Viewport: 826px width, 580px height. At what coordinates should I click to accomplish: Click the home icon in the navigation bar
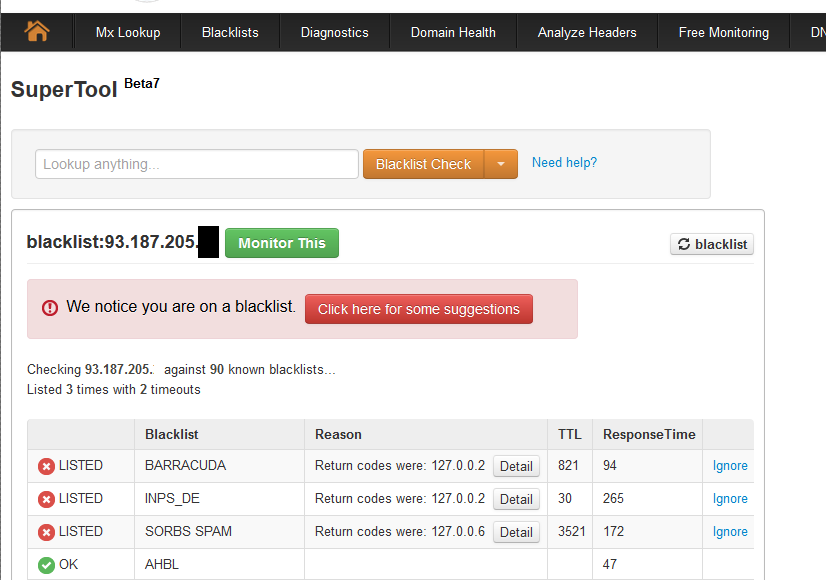point(39,31)
